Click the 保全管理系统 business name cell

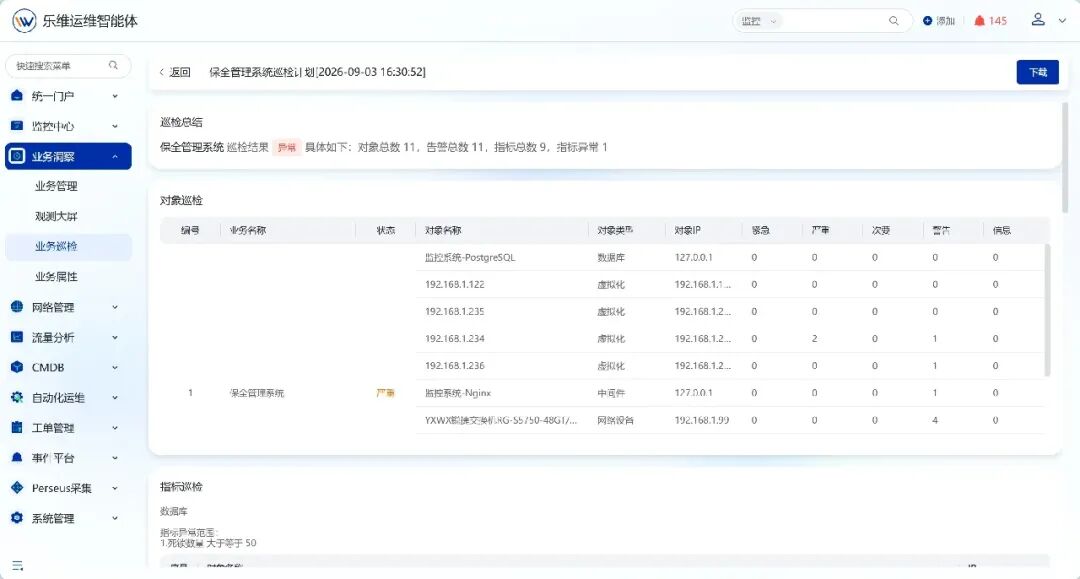pyautogui.click(x=256, y=393)
